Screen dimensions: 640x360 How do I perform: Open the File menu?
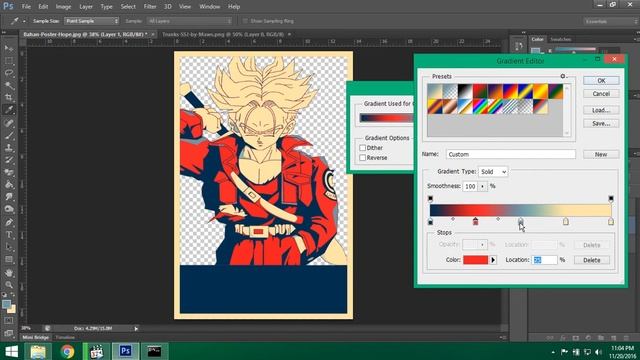[x=26, y=7]
